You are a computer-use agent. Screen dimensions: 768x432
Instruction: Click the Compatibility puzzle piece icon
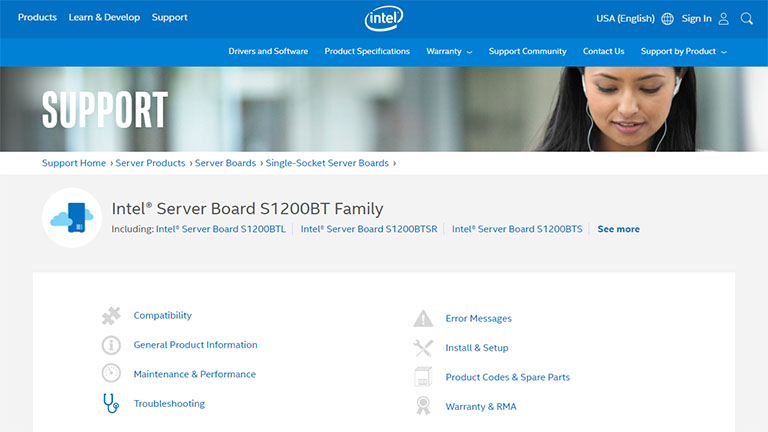point(111,315)
